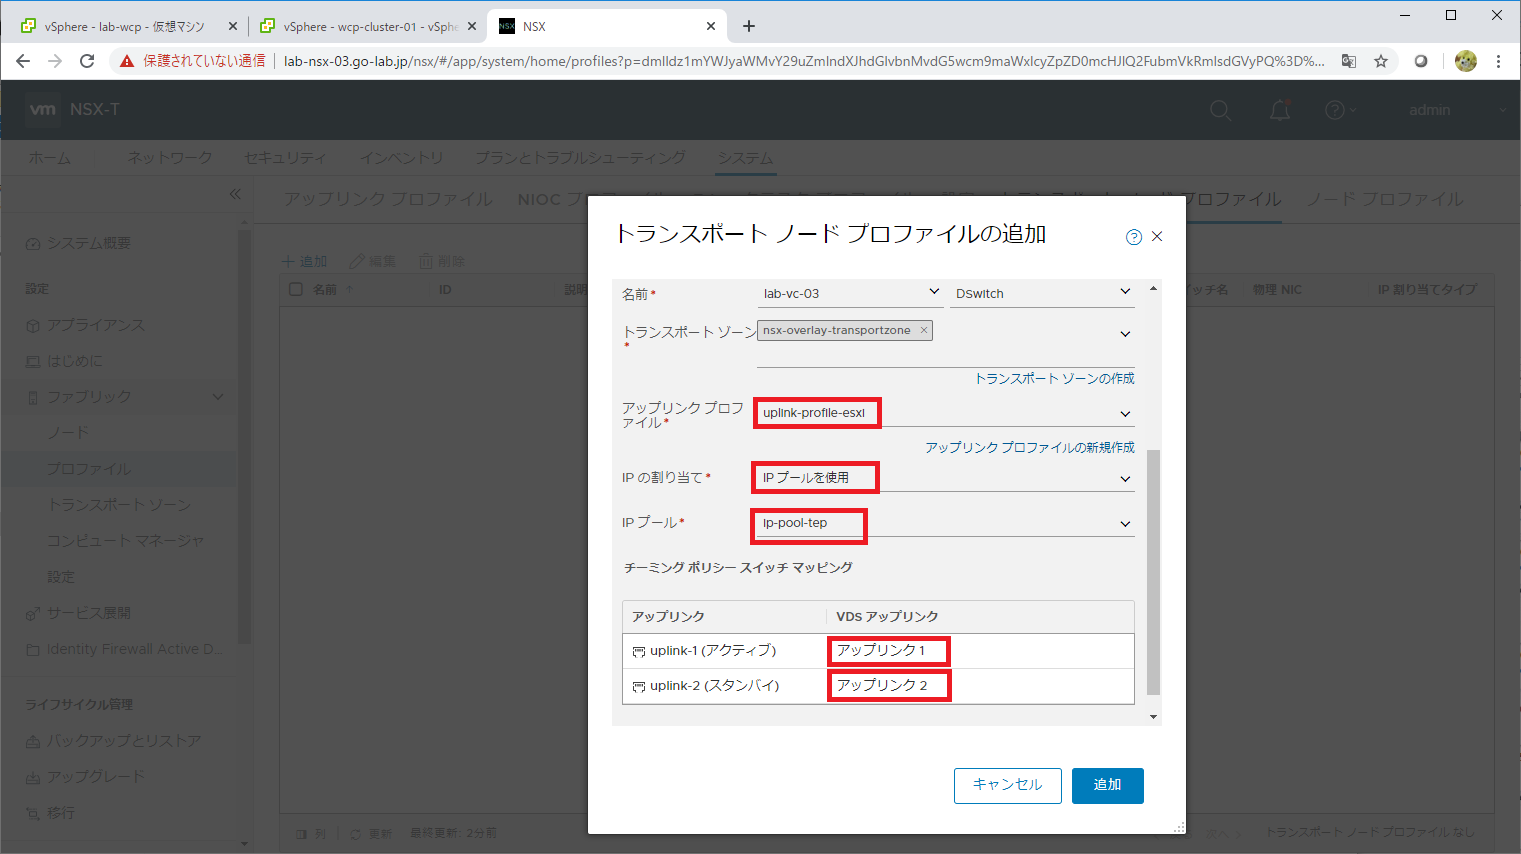This screenshot has height=854, width=1521.
Task: Open the System tab
Action: pyautogui.click(x=745, y=158)
